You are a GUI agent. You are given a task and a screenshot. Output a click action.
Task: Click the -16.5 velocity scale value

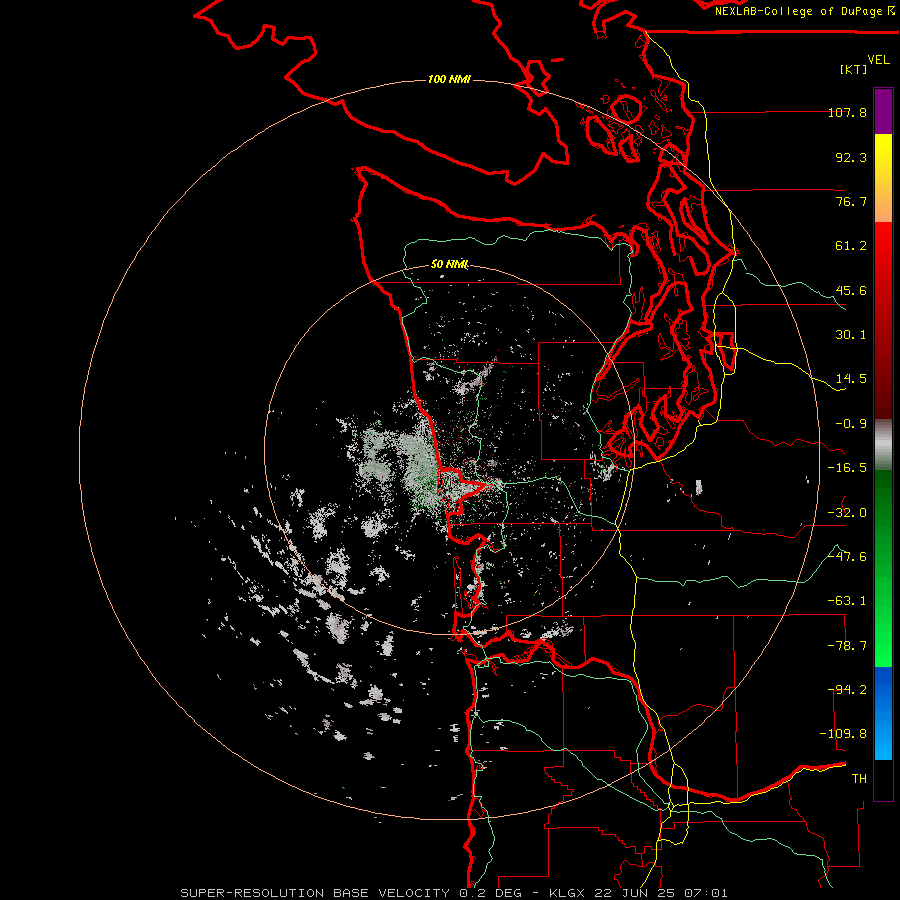pos(847,468)
